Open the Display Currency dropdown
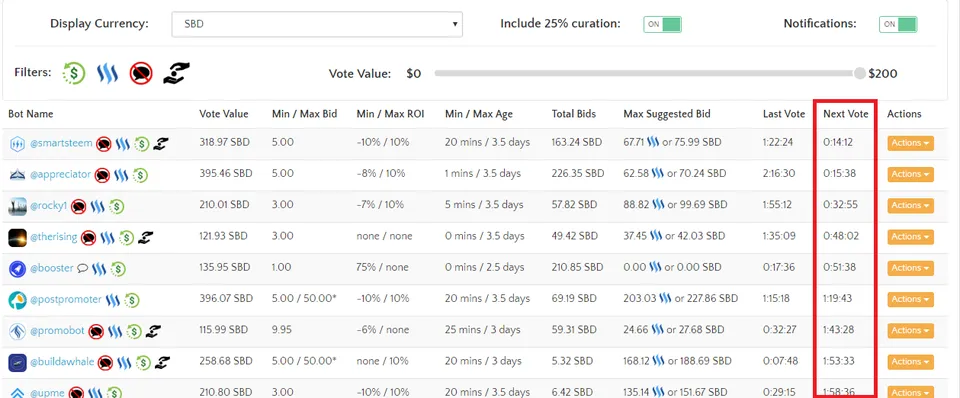The image size is (960, 398). click(x=317, y=24)
